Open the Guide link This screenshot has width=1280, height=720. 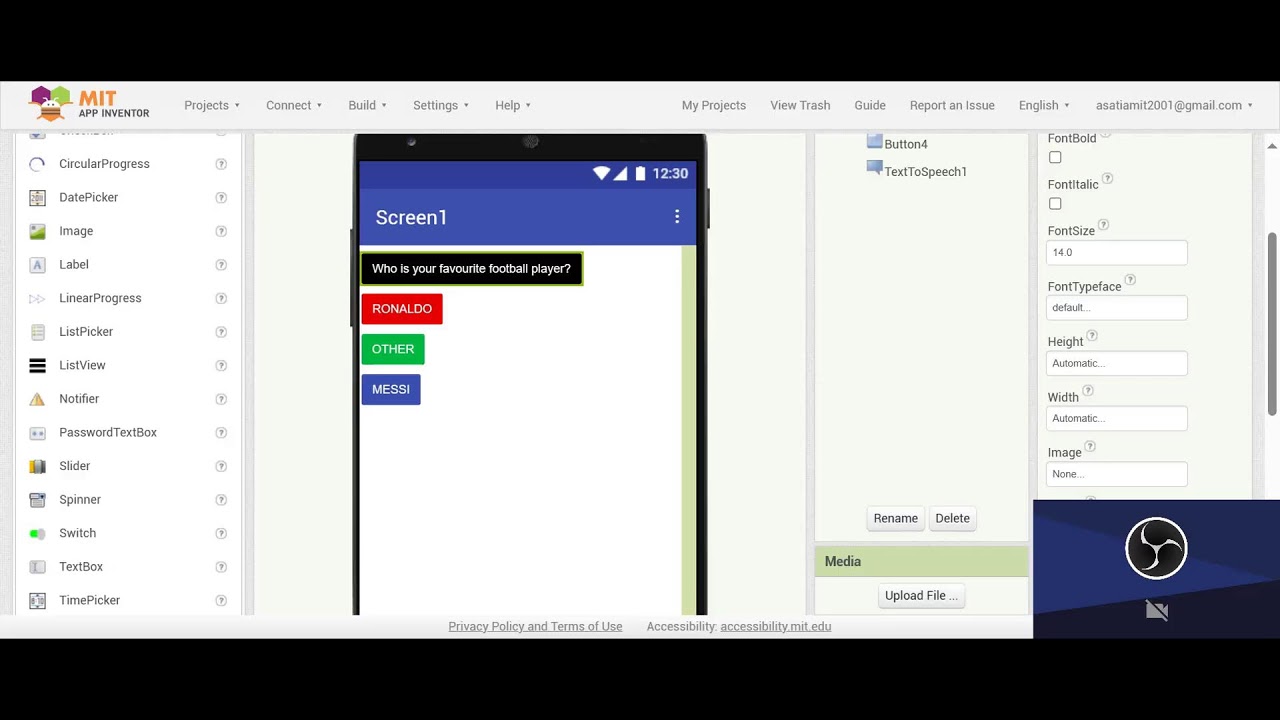[x=870, y=105]
